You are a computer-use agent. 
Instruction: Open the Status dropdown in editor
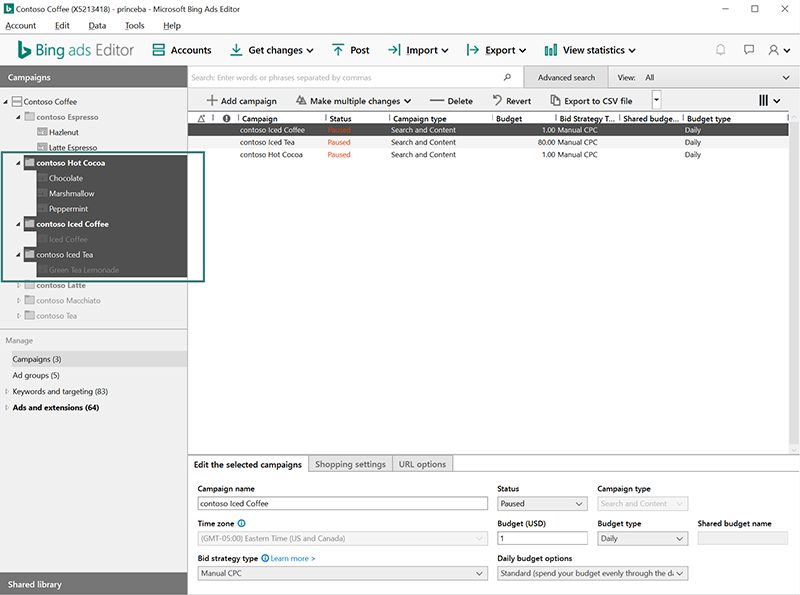tap(541, 504)
